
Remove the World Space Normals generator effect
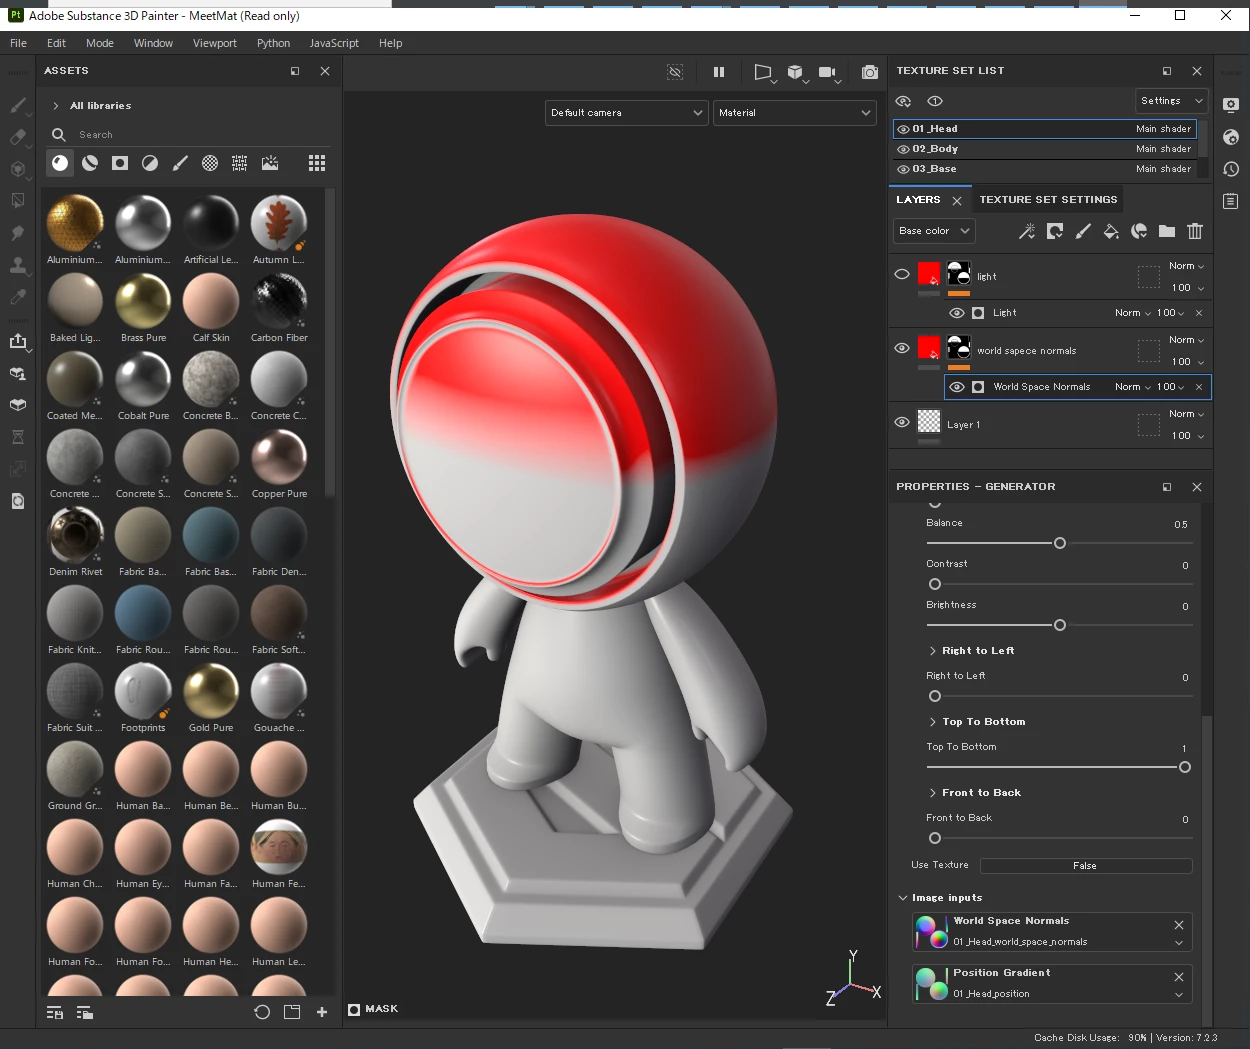point(1199,387)
